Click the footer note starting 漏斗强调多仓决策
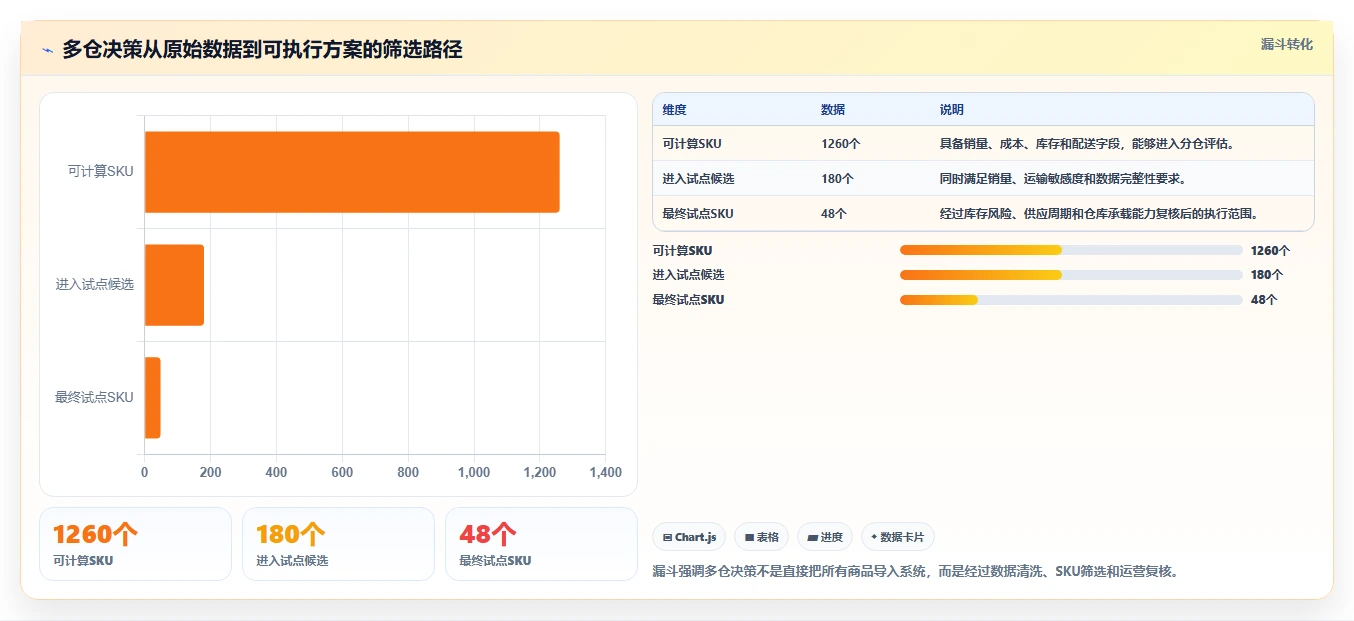Viewport: 1354px width, 621px height. [915, 572]
